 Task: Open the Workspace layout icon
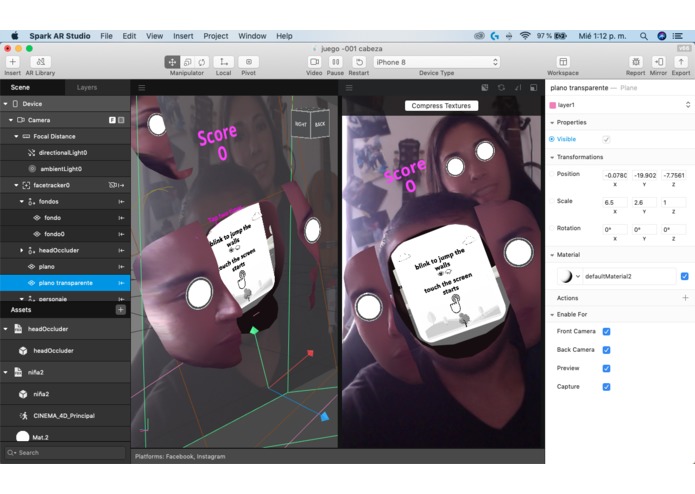[x=563, y=62]
